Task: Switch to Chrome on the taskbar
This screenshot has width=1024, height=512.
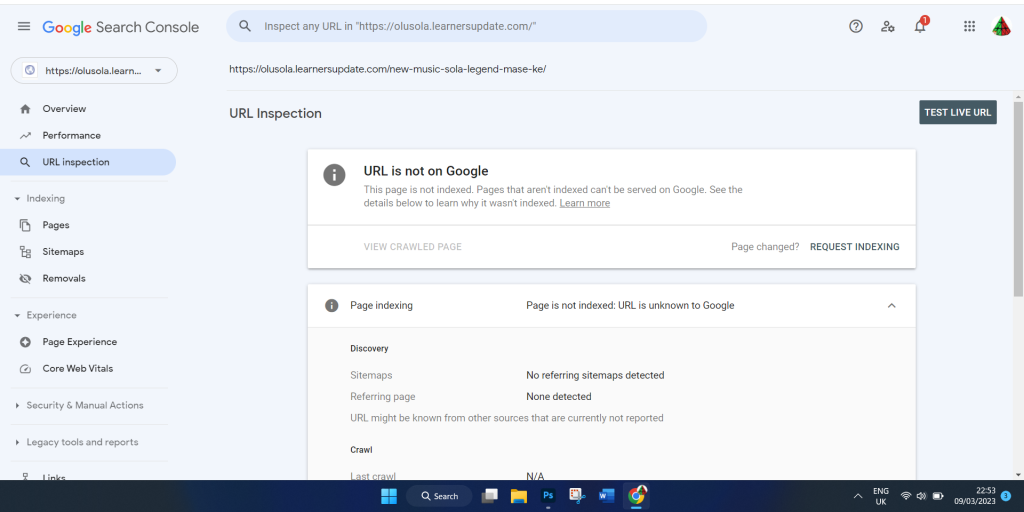Action: 636,496
